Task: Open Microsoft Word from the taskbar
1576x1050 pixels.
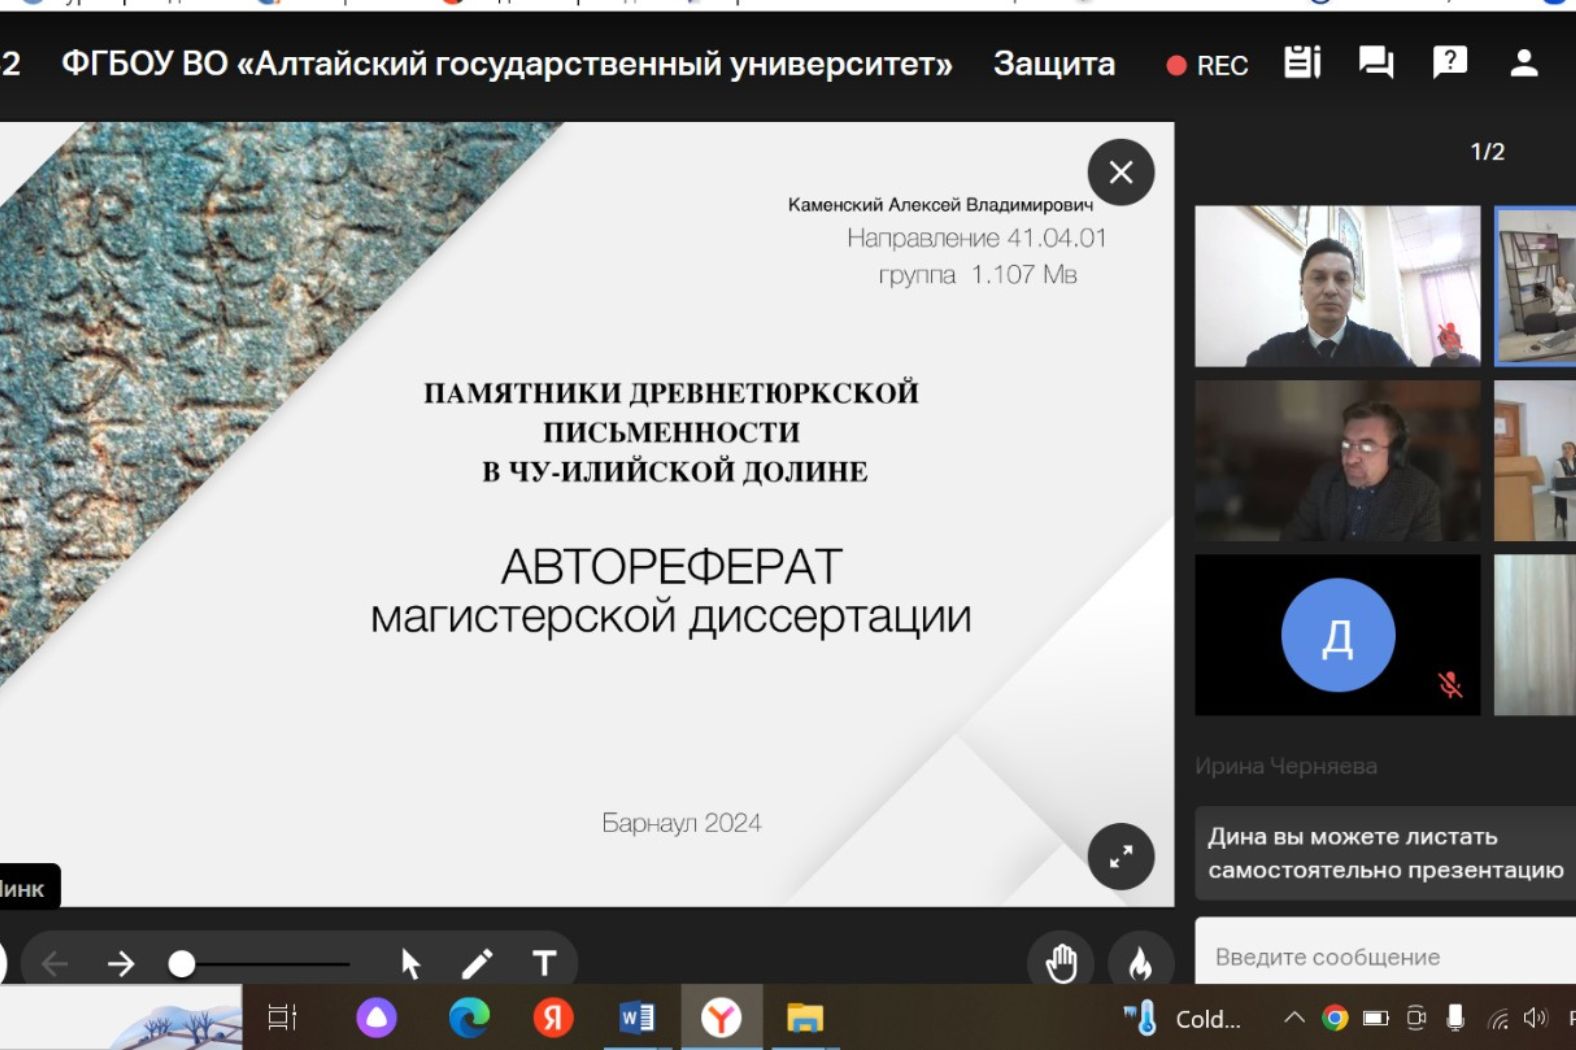Action: point(636,1018)
